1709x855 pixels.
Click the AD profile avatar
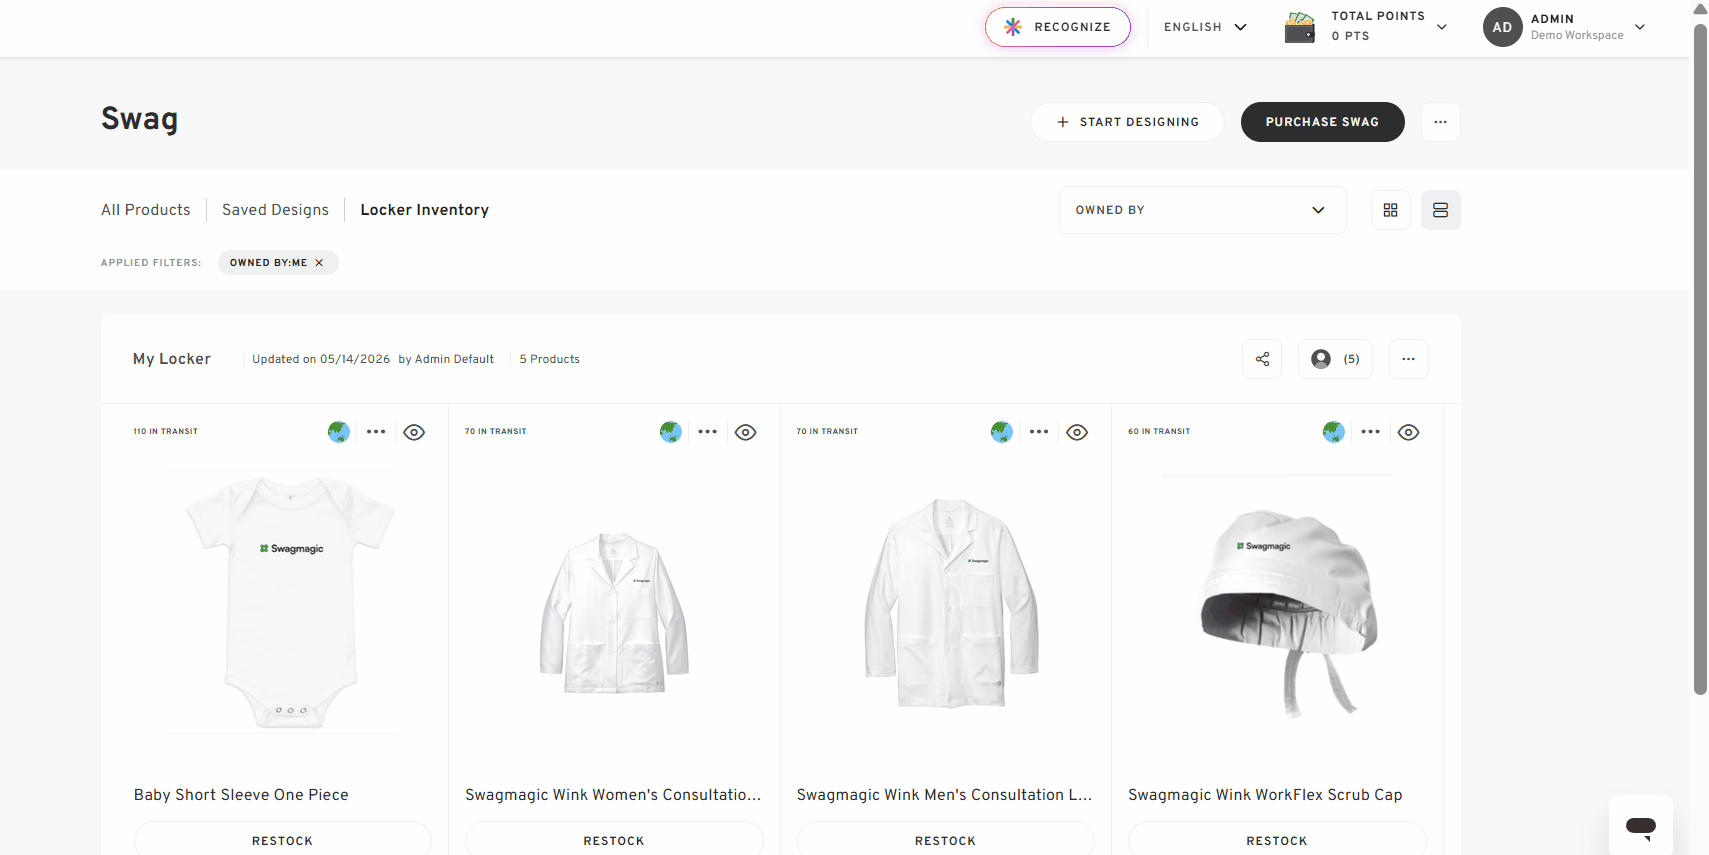(1502, 27)
